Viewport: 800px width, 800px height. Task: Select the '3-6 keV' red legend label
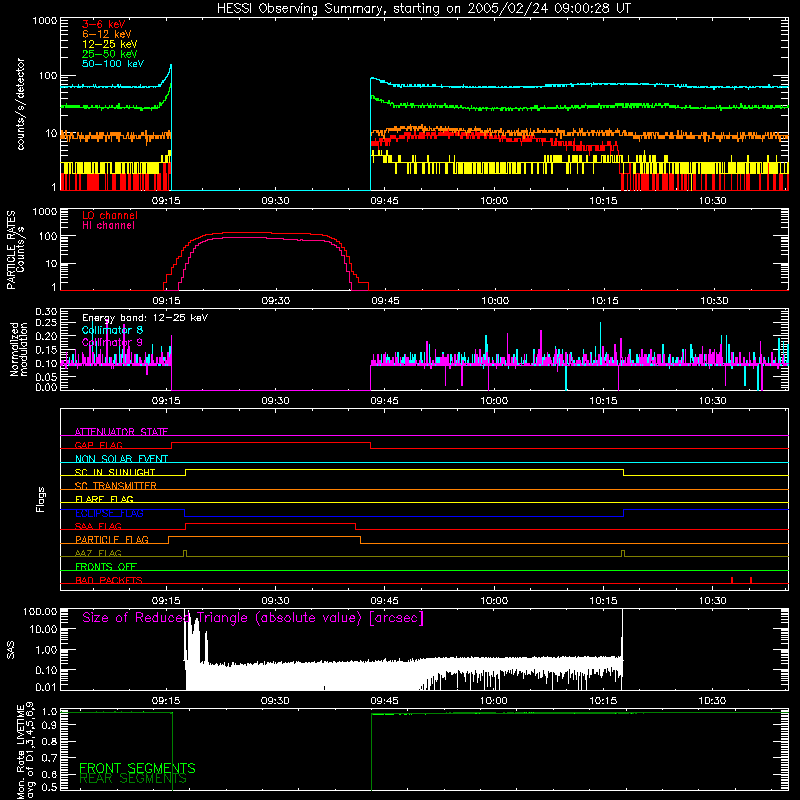point(104,24)
